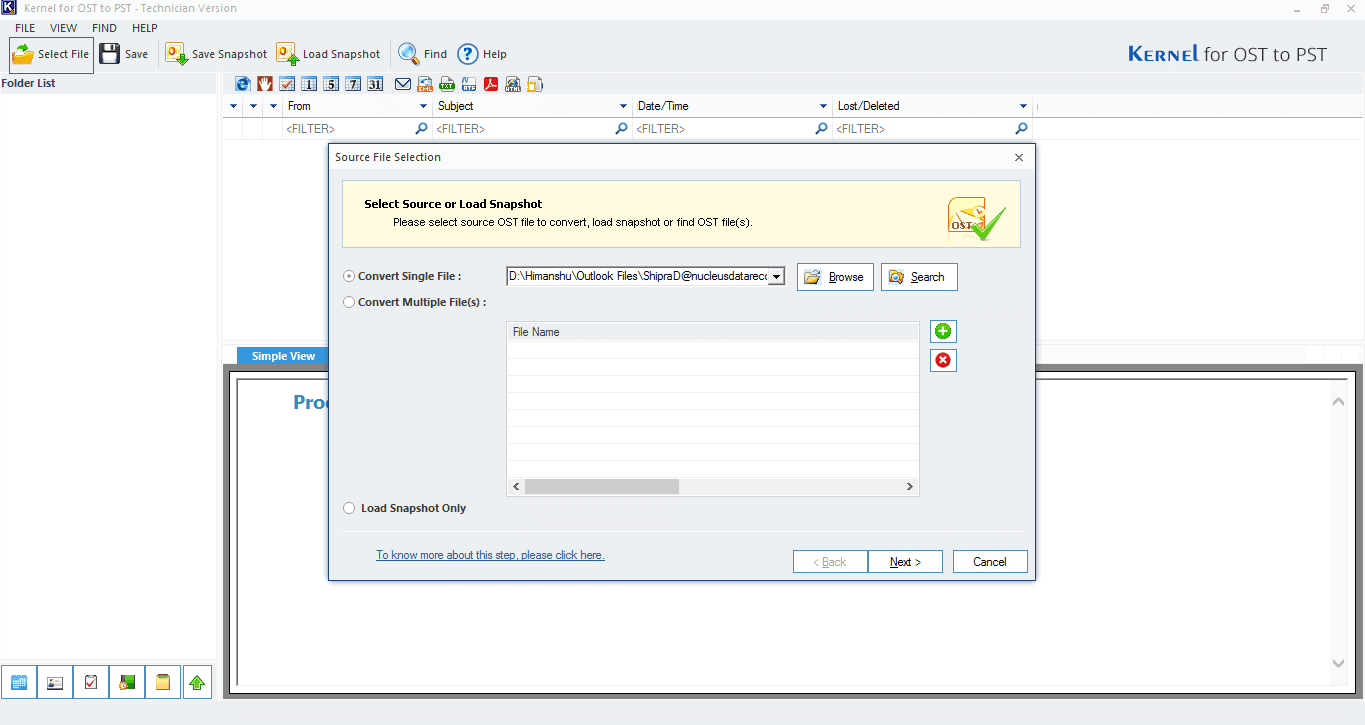Add file using the green plus icon
Screen dimensions: 1365x725
tap(943, 332)
